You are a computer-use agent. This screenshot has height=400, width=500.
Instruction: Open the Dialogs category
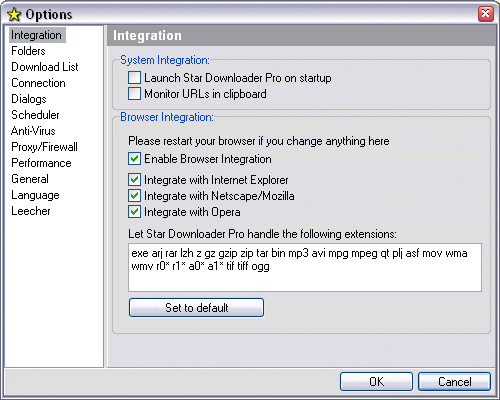[29, 99]
